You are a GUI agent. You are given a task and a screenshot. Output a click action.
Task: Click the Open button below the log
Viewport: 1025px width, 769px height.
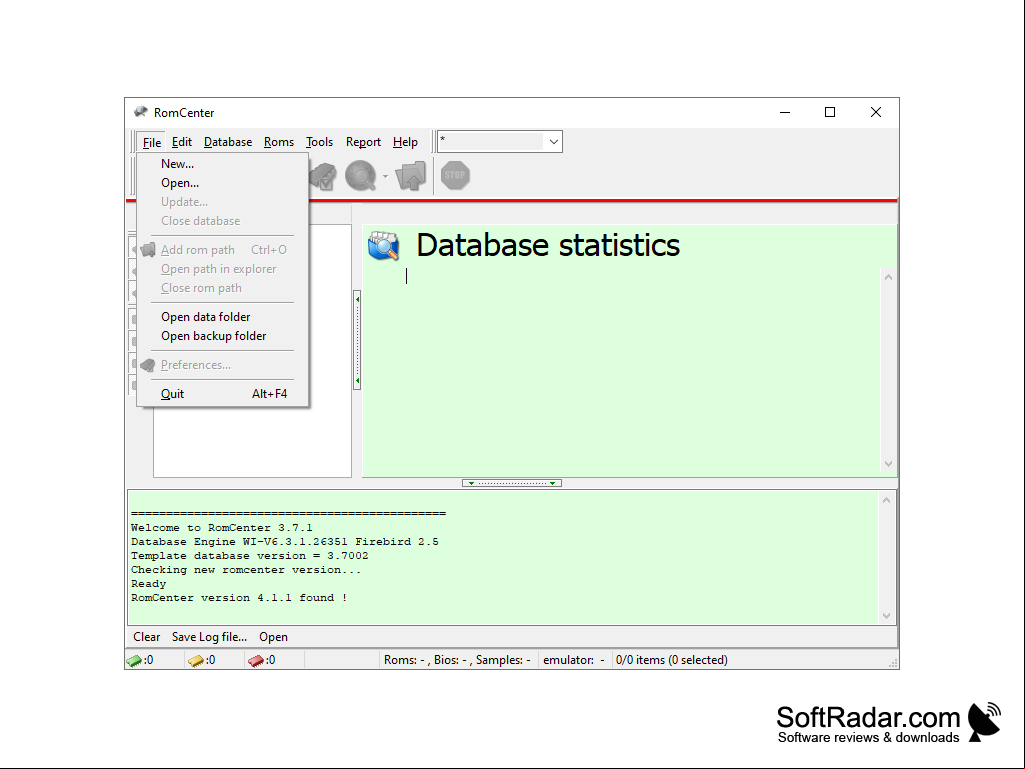tap(273, 637)
